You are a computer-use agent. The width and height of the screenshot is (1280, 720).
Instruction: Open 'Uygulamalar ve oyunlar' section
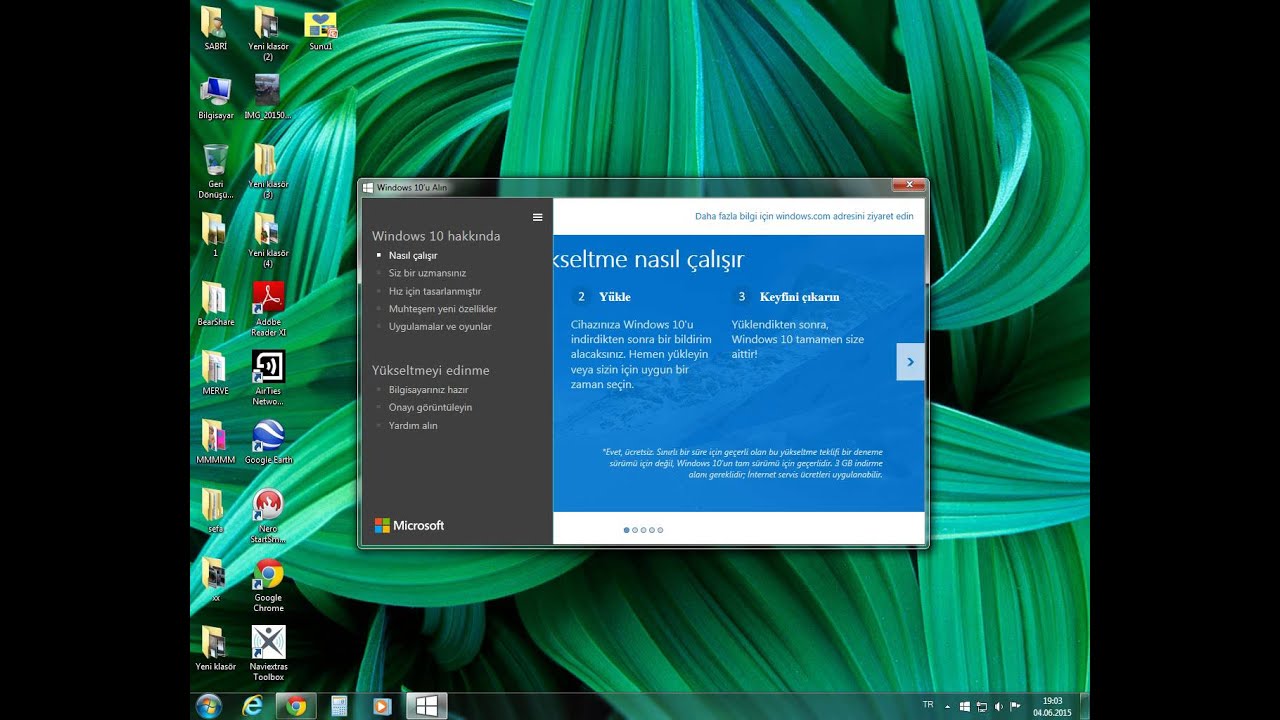tap(440, 327)
